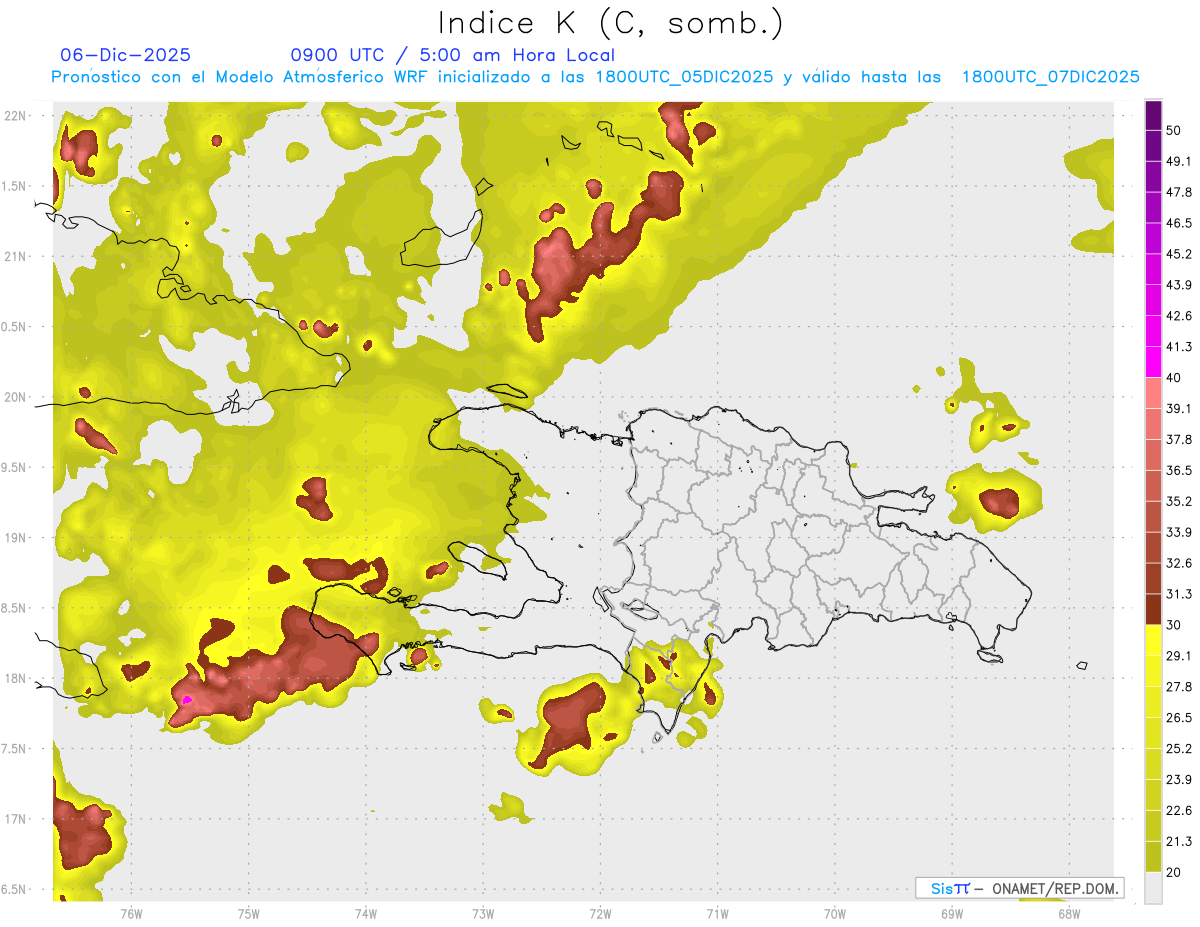The height and width of the screenshot is (927, 1200).
Task: Click the "36.5" colorbar value
Action: pyautogui.click(x=1179, y=470)
